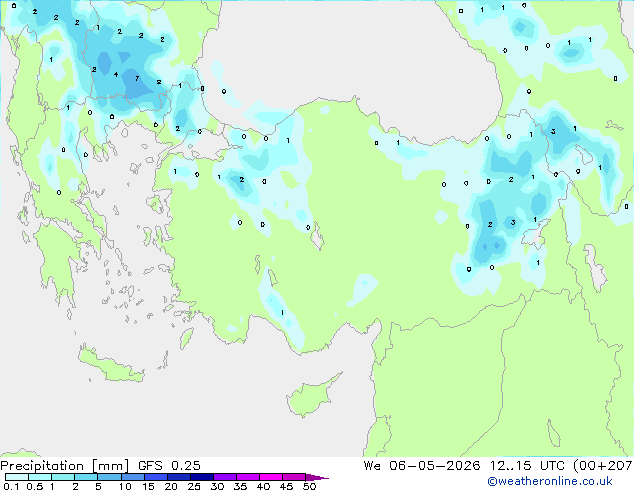Image resolution: width=634 pixels, height=490 pixels.
Task: Click the weatheronline.co.uk copyright link
Action: point(550,481)
